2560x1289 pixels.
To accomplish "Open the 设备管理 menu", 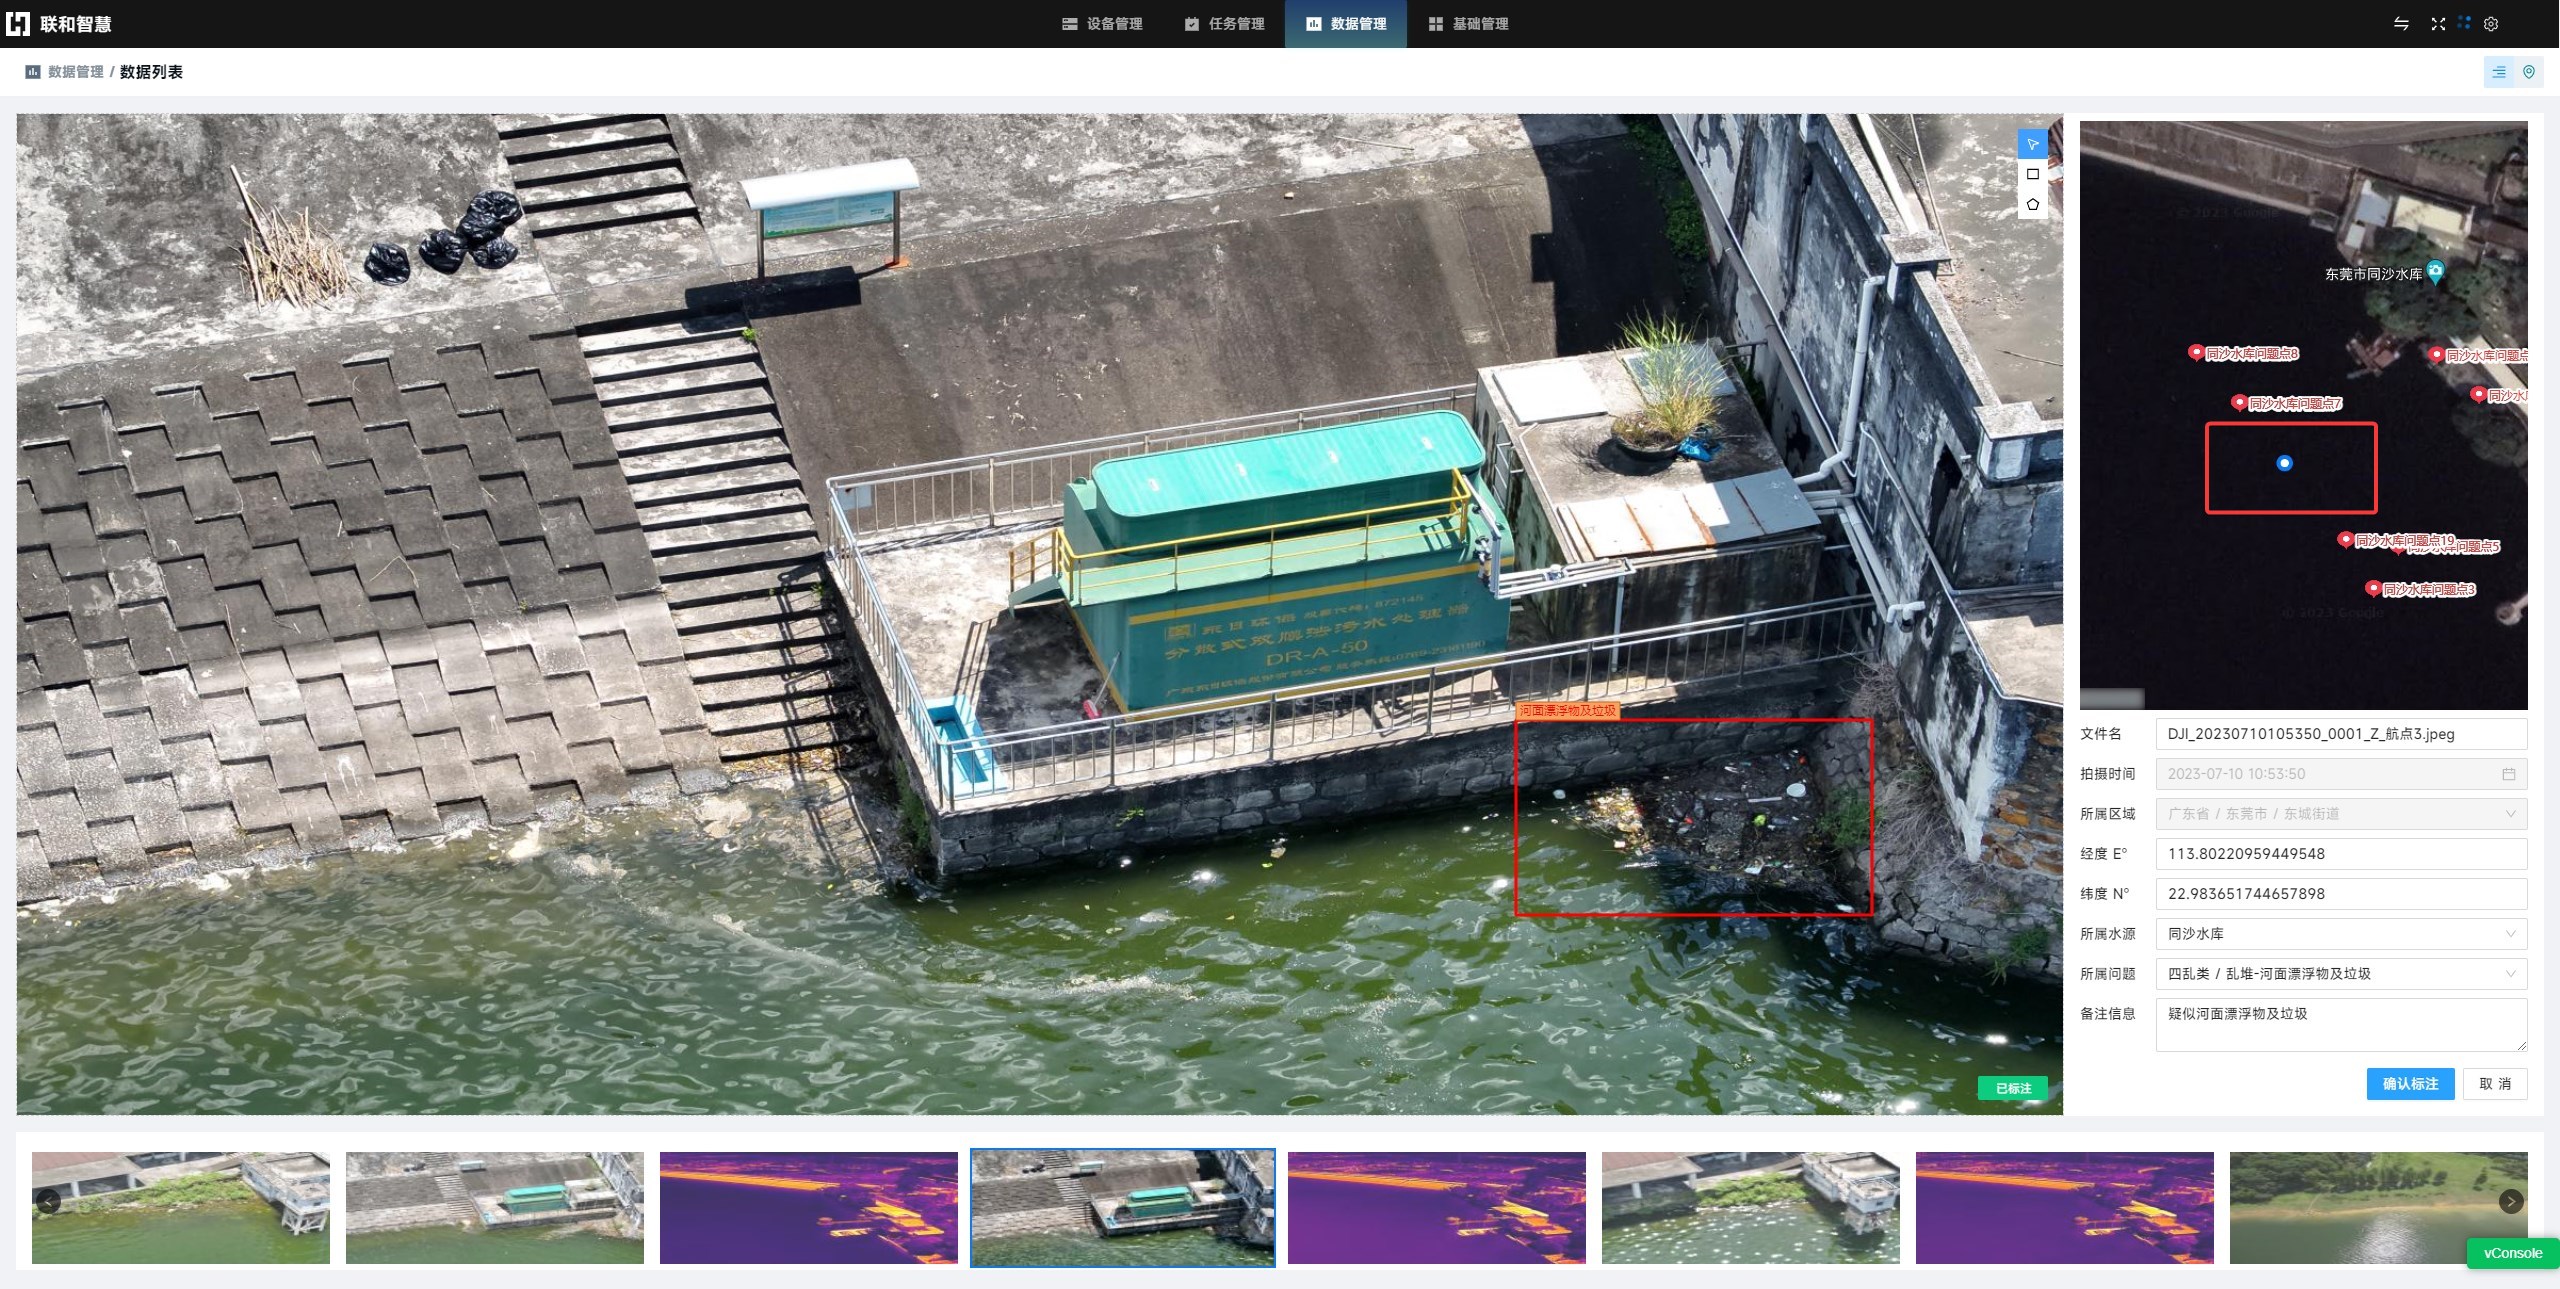I will point(1101,24).
